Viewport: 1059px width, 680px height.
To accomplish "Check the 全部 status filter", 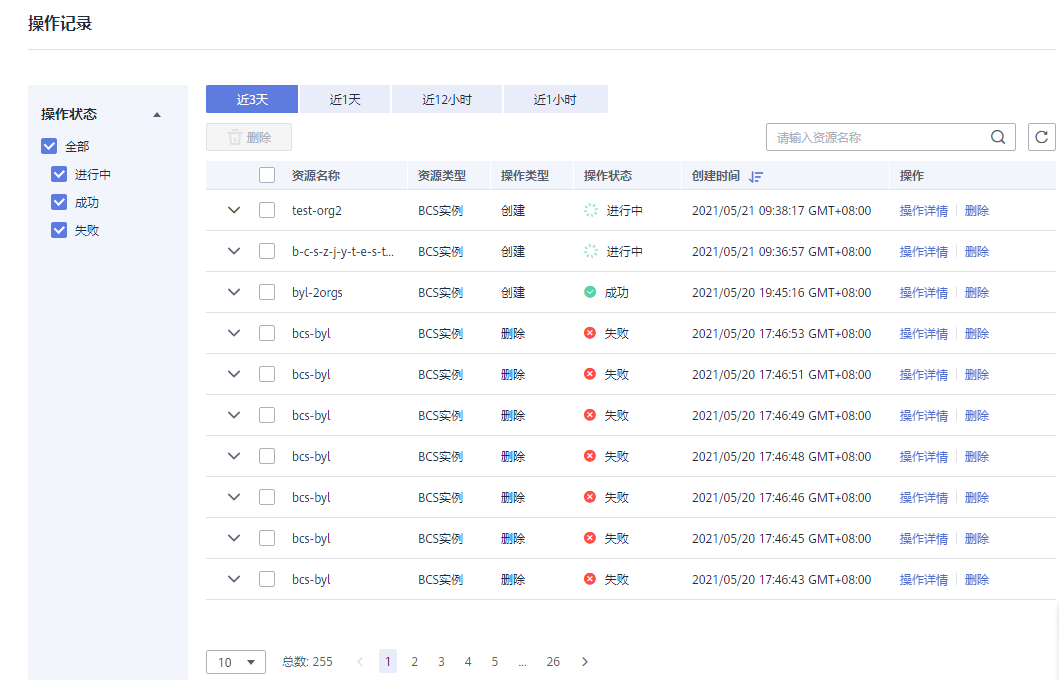I will (49, 146).
